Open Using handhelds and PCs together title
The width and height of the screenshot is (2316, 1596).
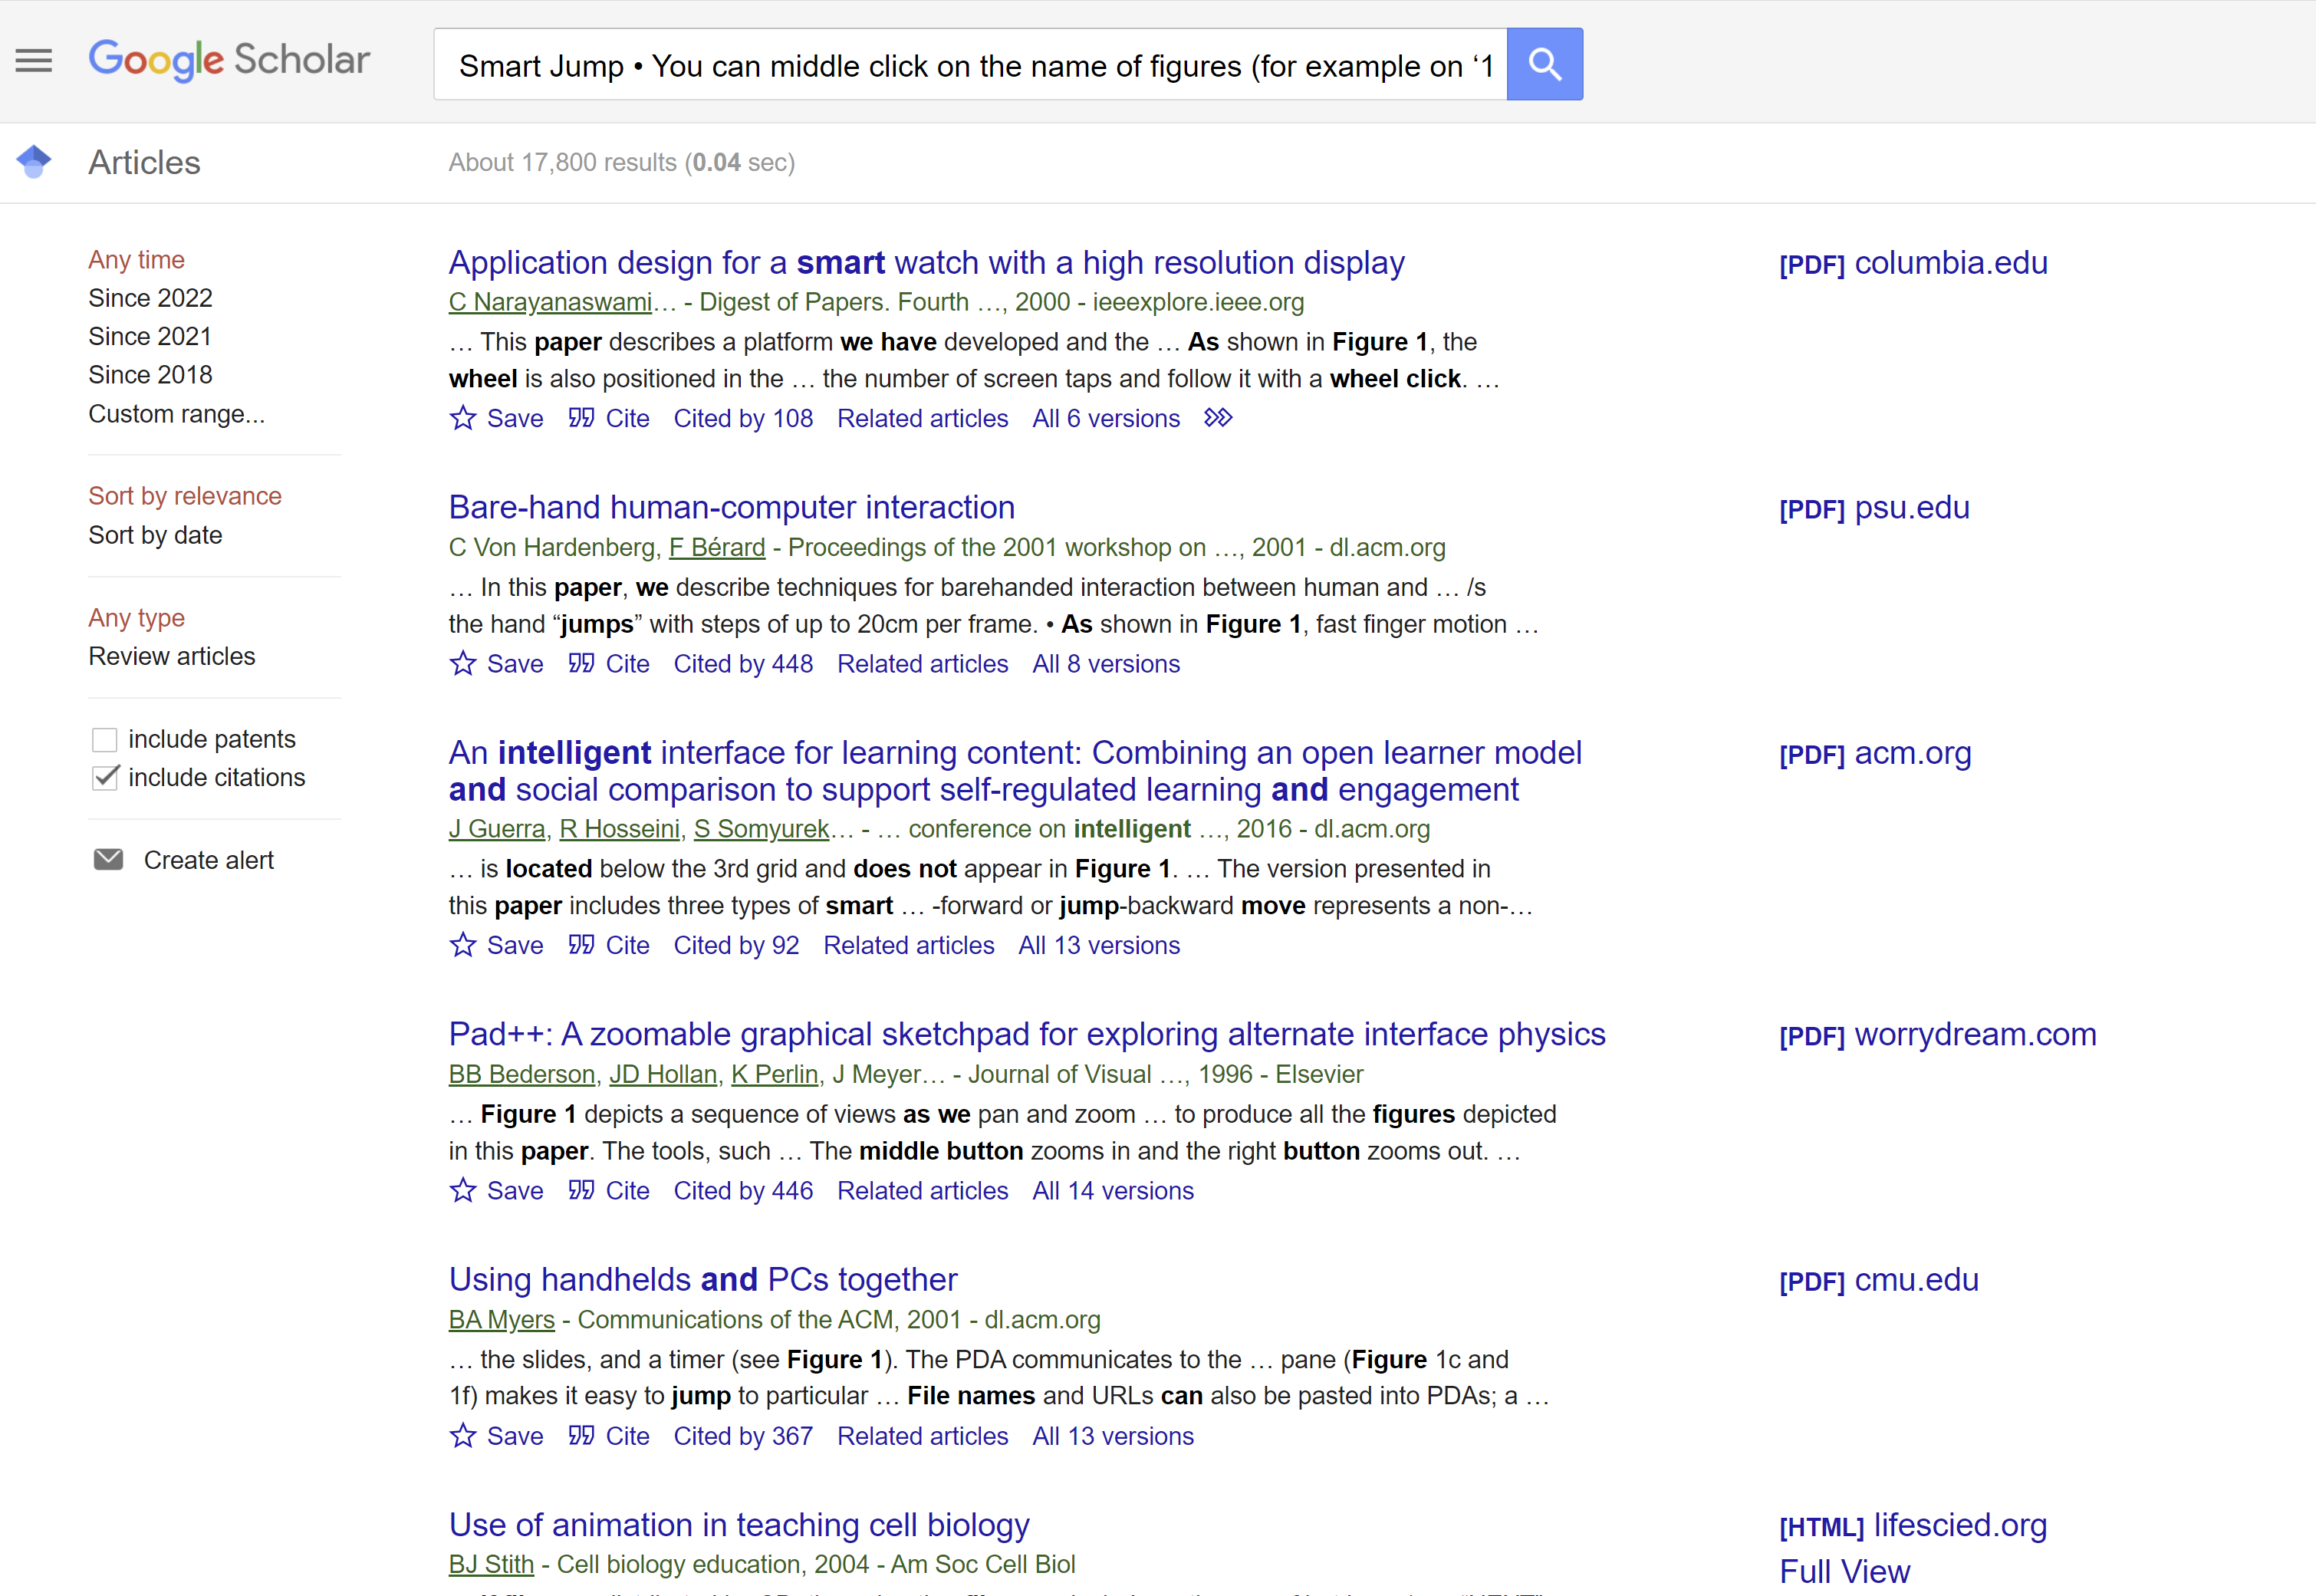click(703, 1279)
